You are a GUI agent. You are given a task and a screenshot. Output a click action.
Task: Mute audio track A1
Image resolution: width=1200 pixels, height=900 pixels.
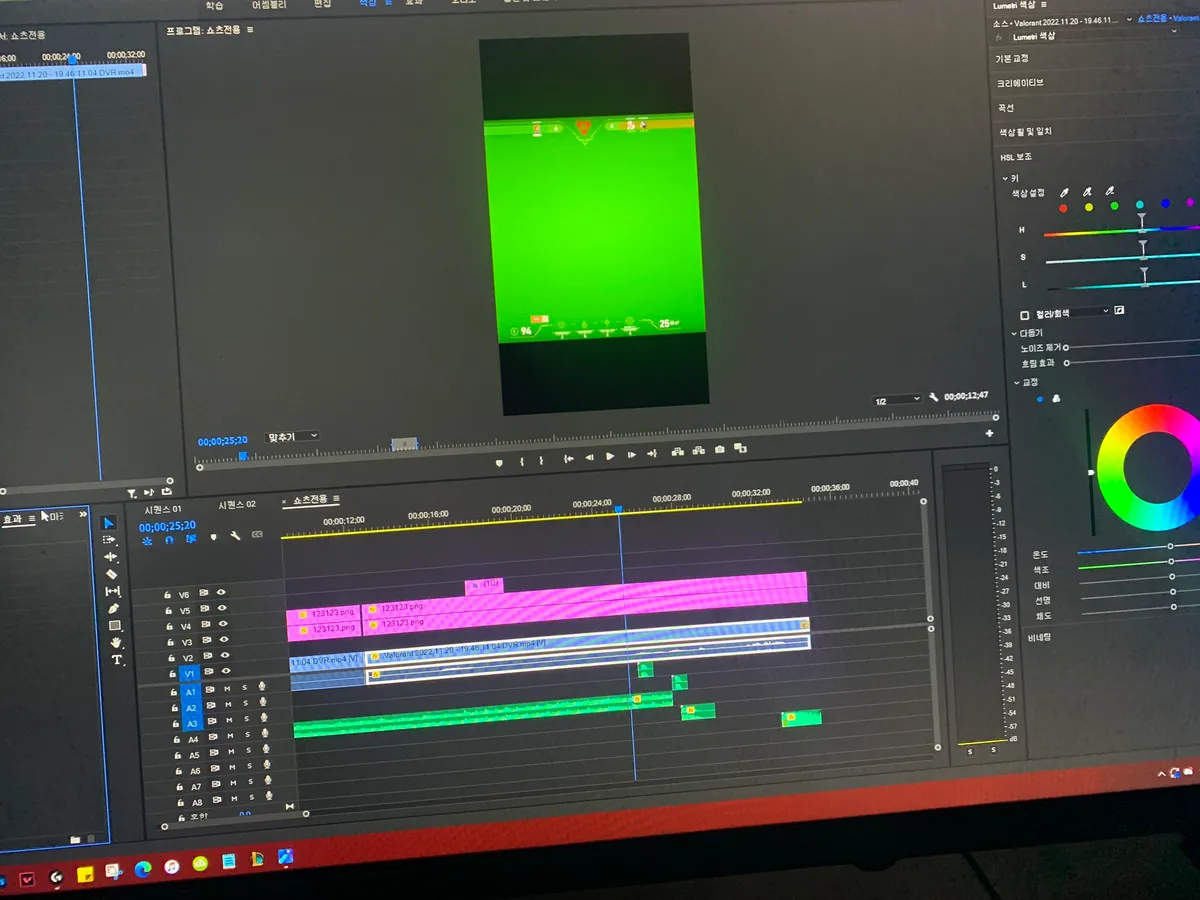[x=228, y=689]
